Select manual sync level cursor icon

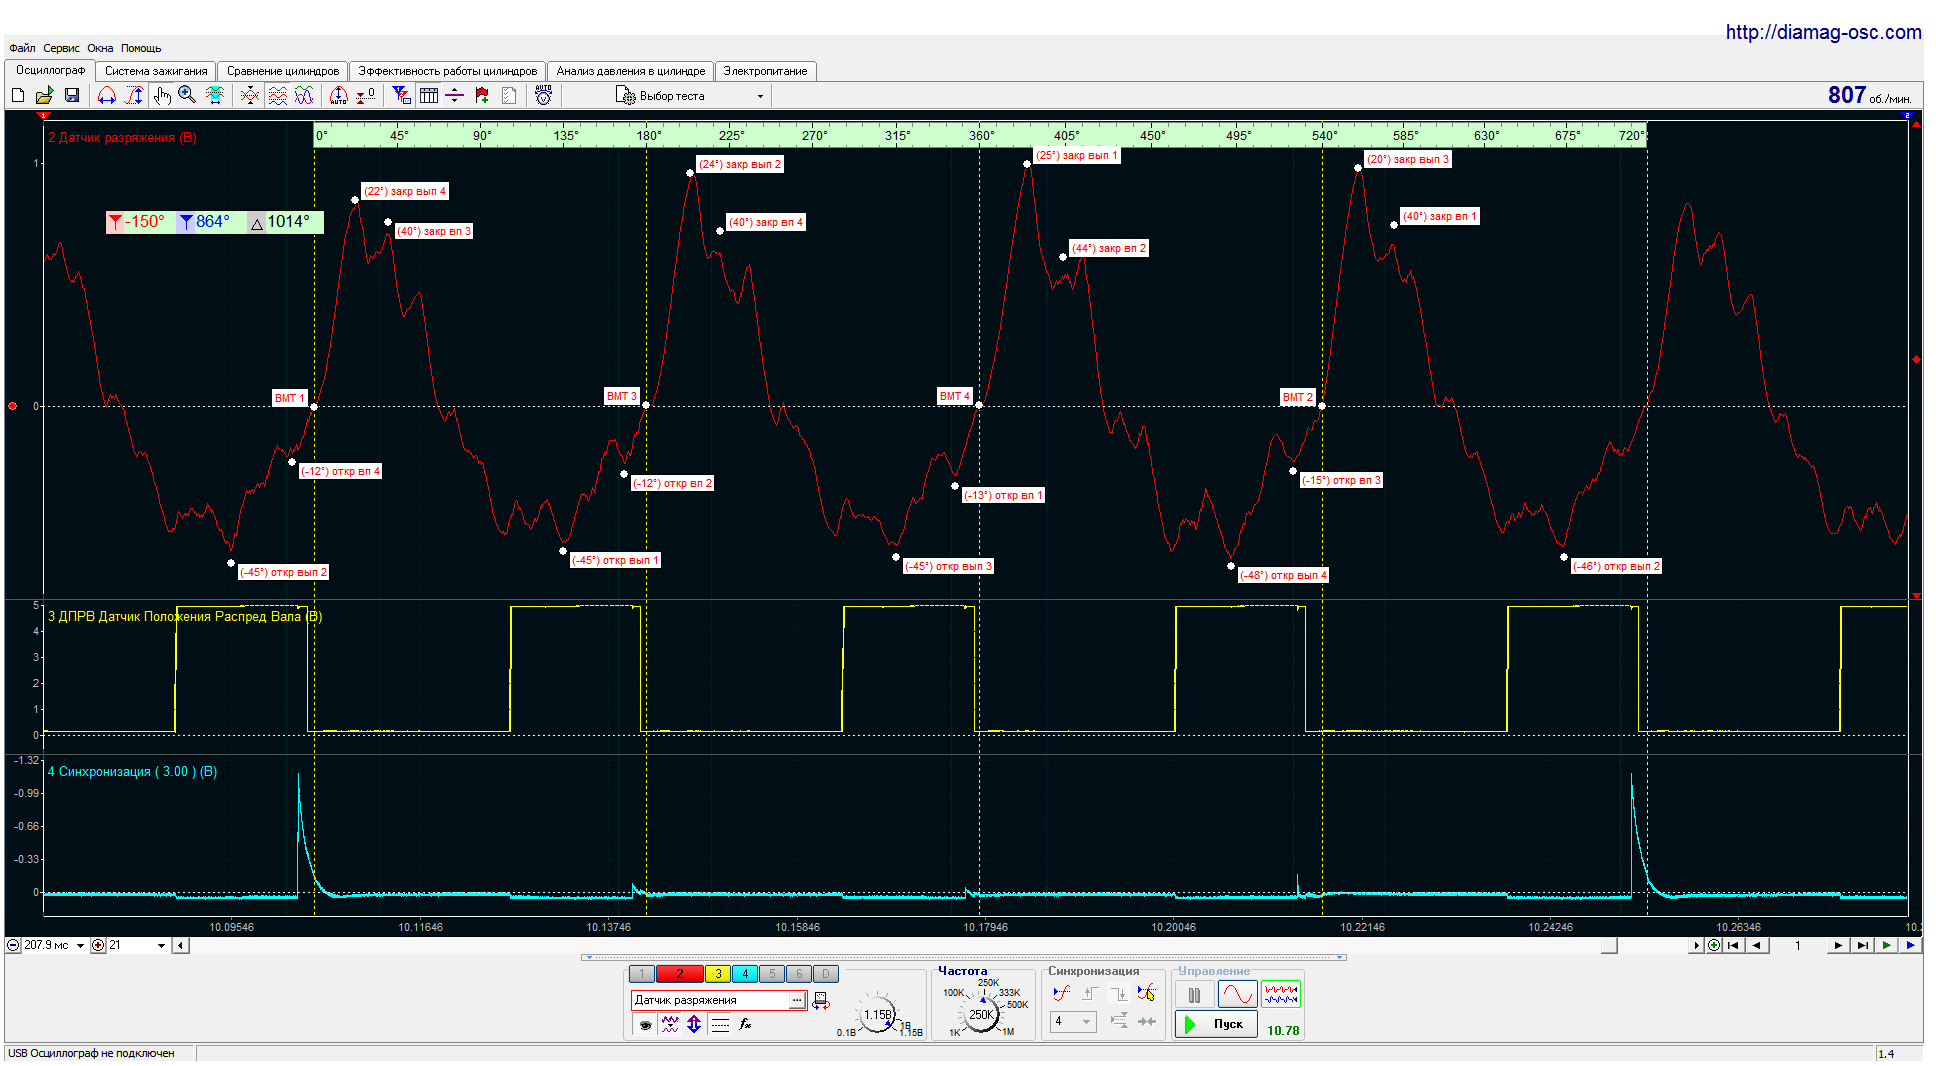(1146, 993)
